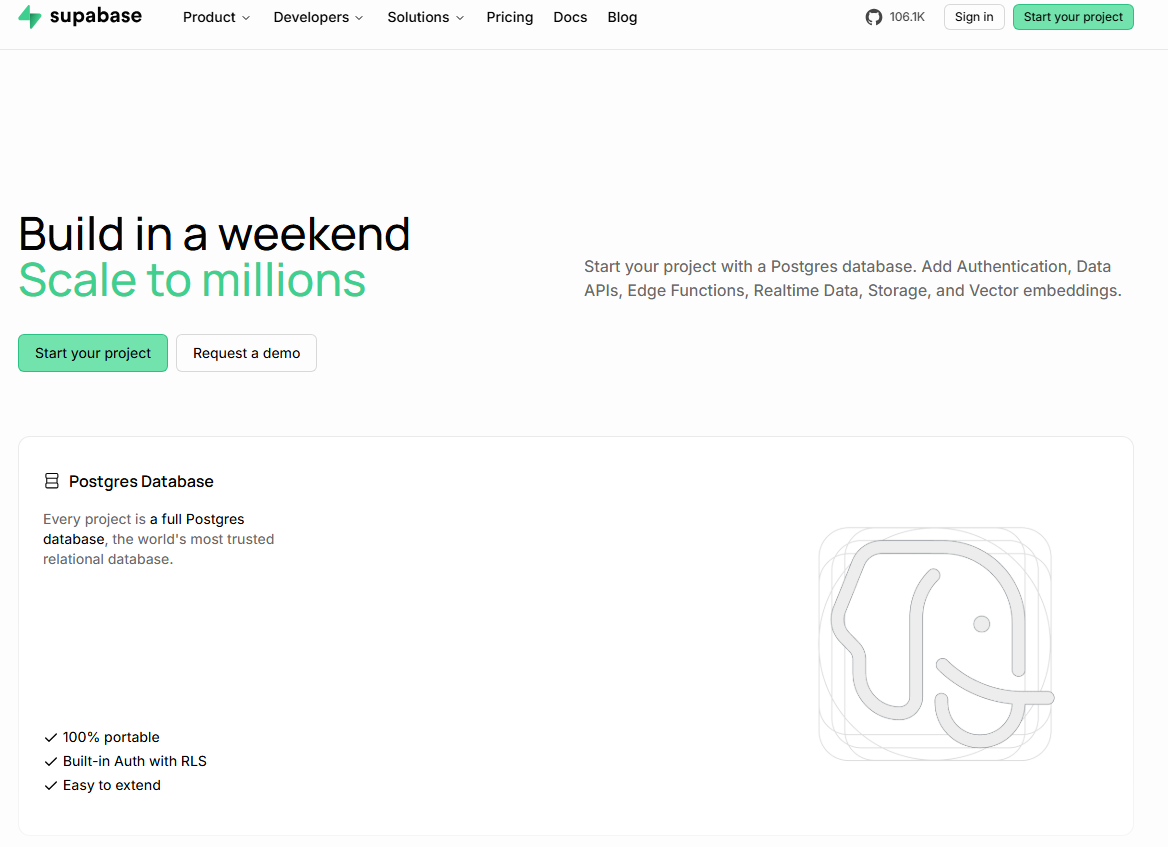The width and height of the screenshot is (1168, 847).
Task: Click the Postgres Database stack icon
Action: tap(51, 481)
